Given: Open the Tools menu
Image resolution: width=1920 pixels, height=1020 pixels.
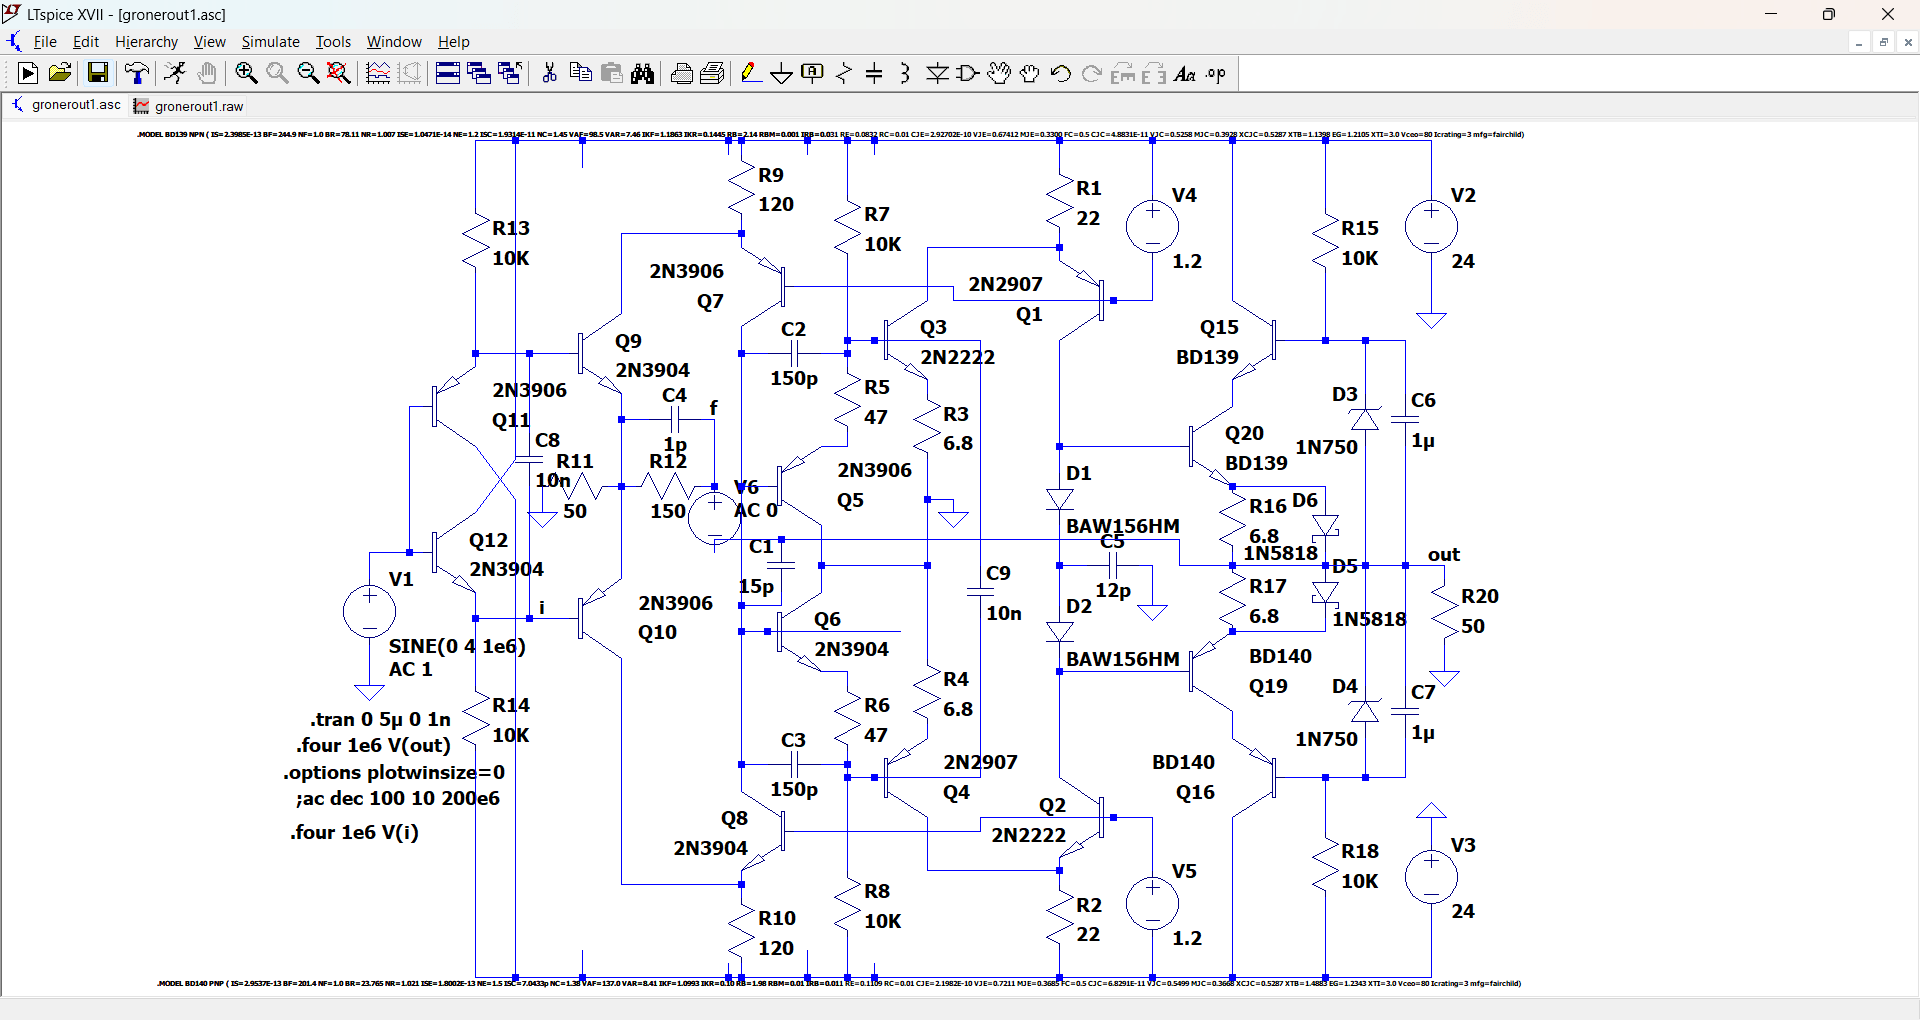Looking at the screenshot, I should click(333, 42).
